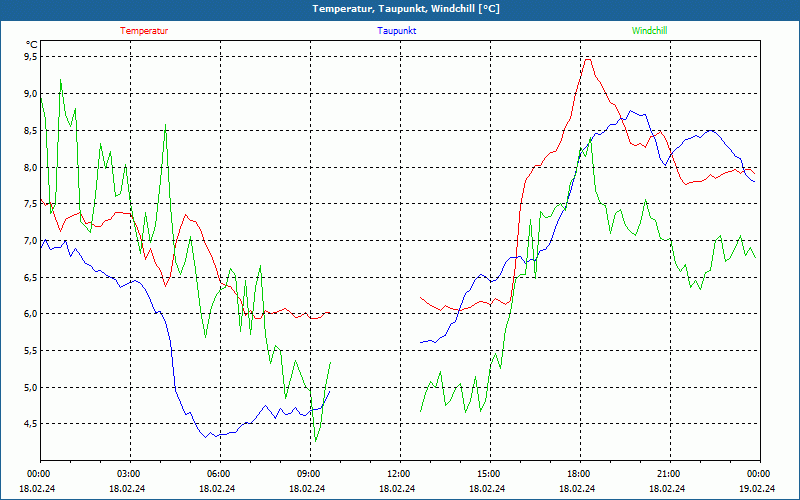Click the red temperature curve's highest peak
This screenshot has height=500, width=800.
tap(588, 59)
